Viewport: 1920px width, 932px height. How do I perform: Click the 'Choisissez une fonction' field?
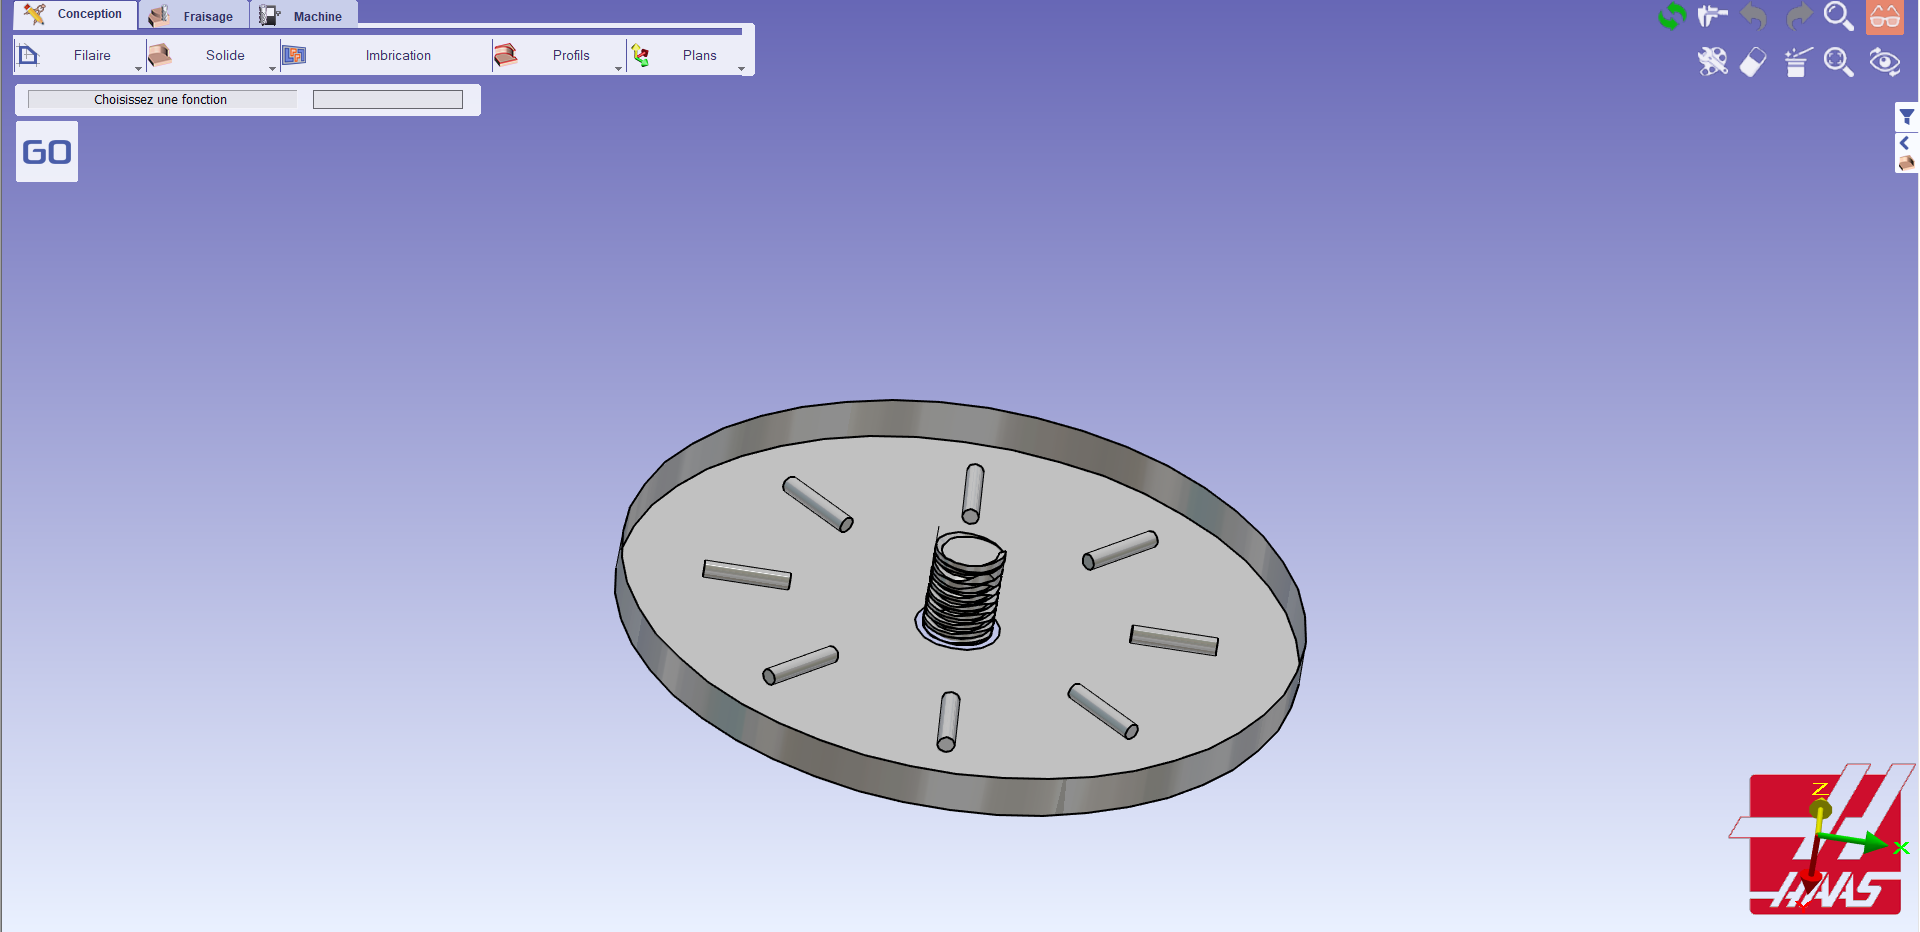pyautogui.click(x=161, y=99)
